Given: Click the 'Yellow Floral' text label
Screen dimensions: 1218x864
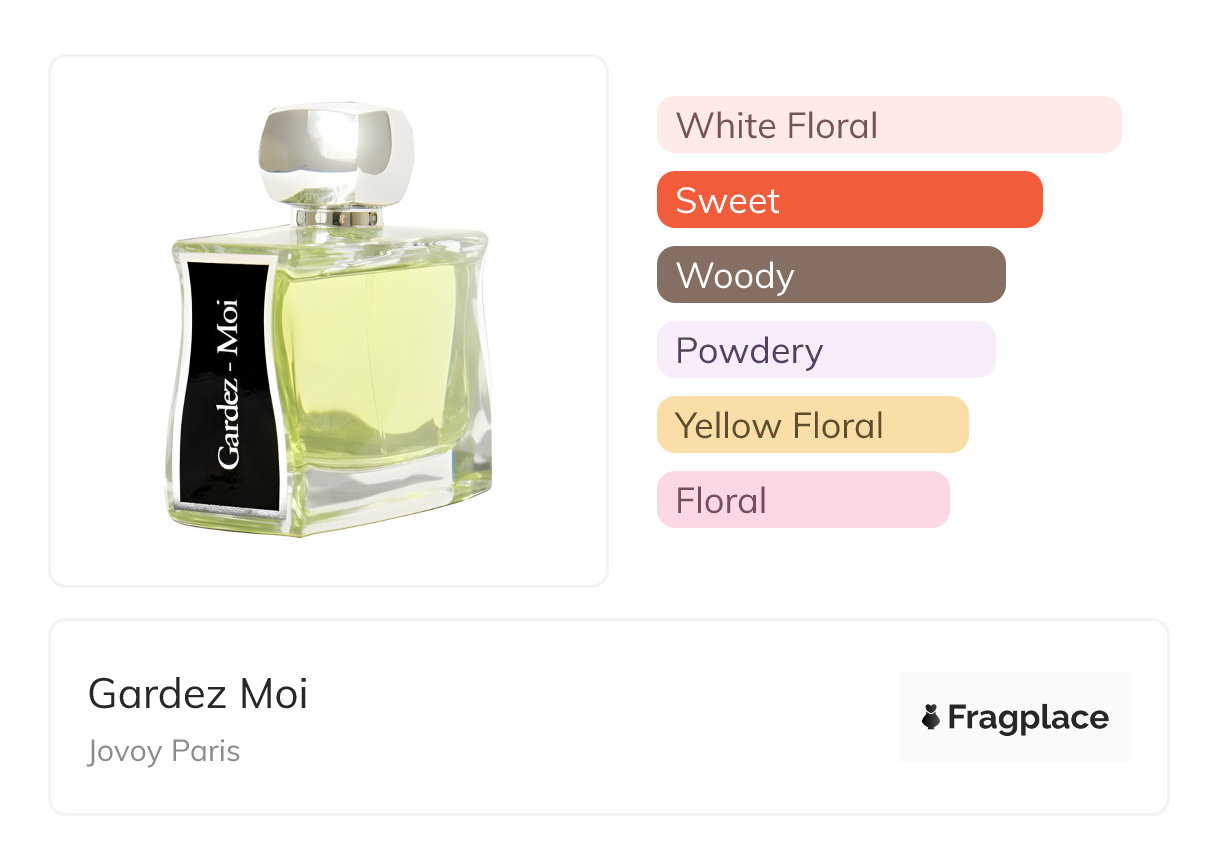Looking at the screenshot, I should point(779,425).
